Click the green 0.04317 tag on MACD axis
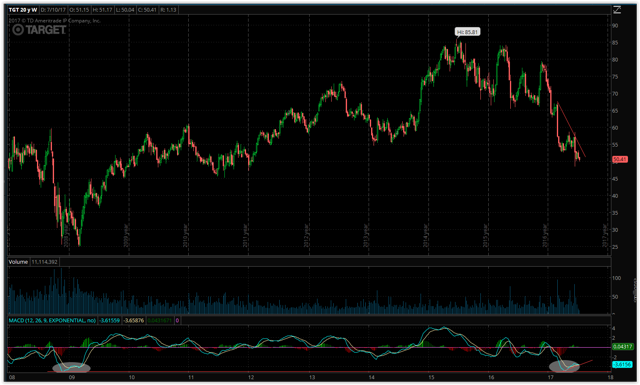This screenshot has height=385, width=640. pyautogui.click(x=623, y=347)
